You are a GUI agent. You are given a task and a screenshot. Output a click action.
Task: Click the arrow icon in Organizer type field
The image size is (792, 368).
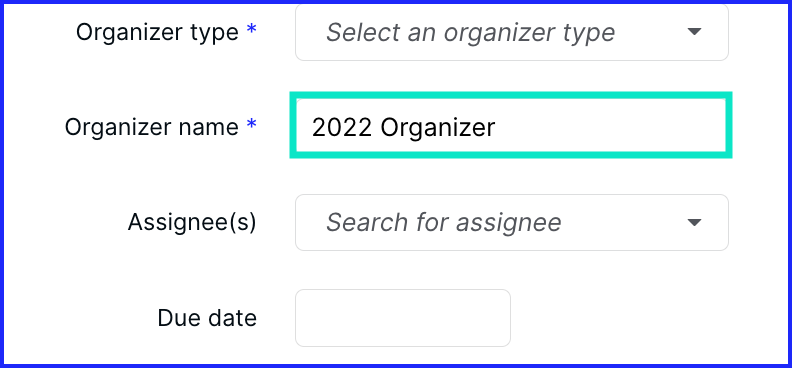(695, 32)
